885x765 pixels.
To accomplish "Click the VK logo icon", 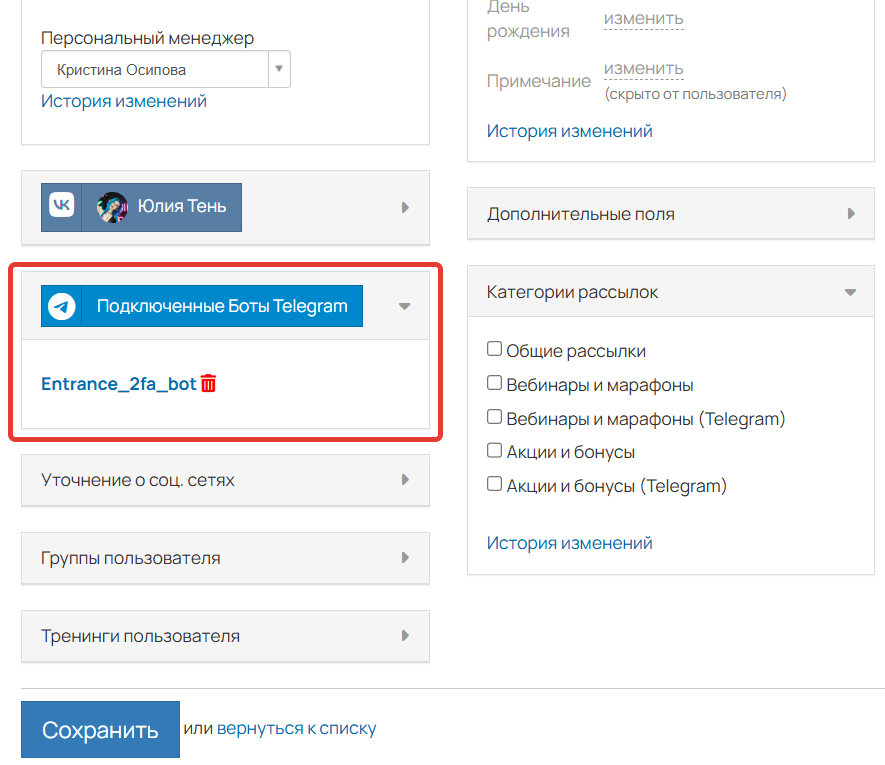I will coord(60,207).
